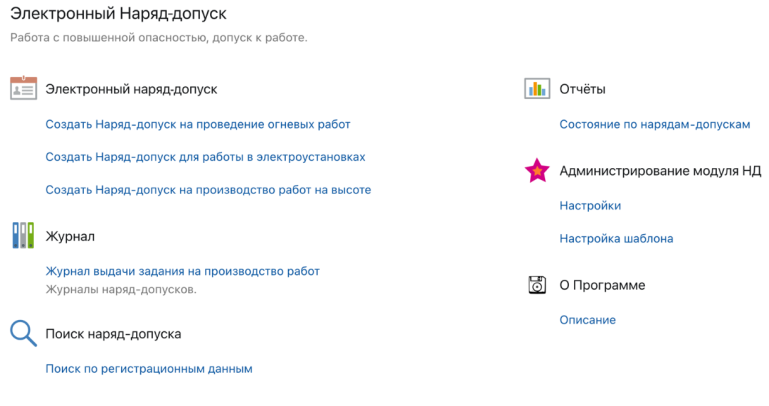769x406 pixels.
Task: Open Настройка шаблона link
Action: point(616,238)
